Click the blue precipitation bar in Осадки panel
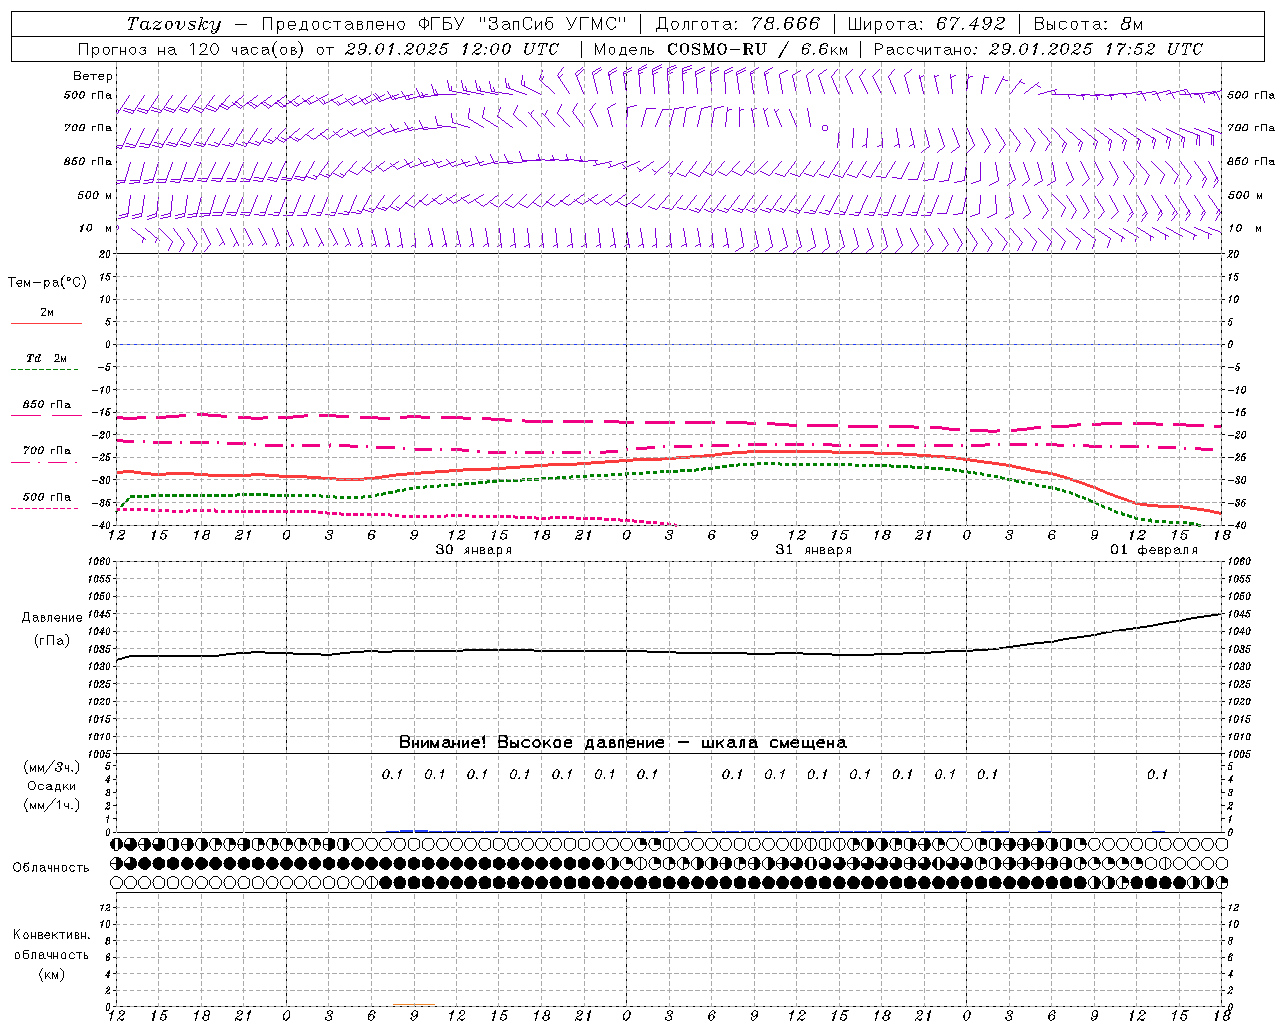This screenshot has width=1280, height=1024. (414, 830)
